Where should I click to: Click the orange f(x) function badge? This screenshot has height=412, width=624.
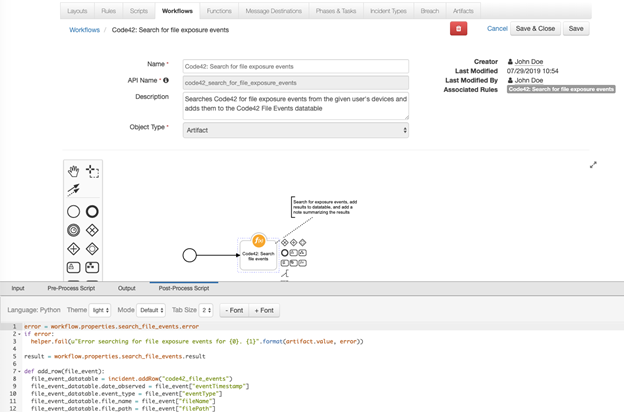[259, 241]
